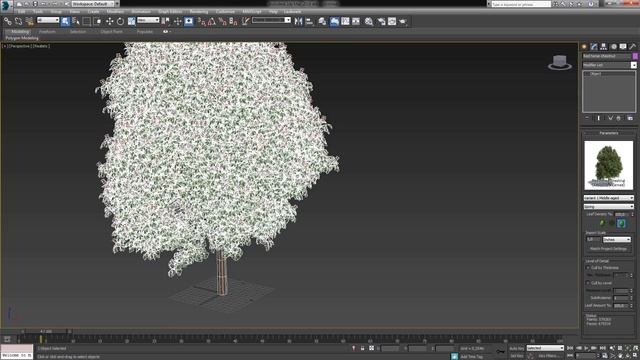
Task: Switch to the Utilities command panel
Action: click(633, 47)
